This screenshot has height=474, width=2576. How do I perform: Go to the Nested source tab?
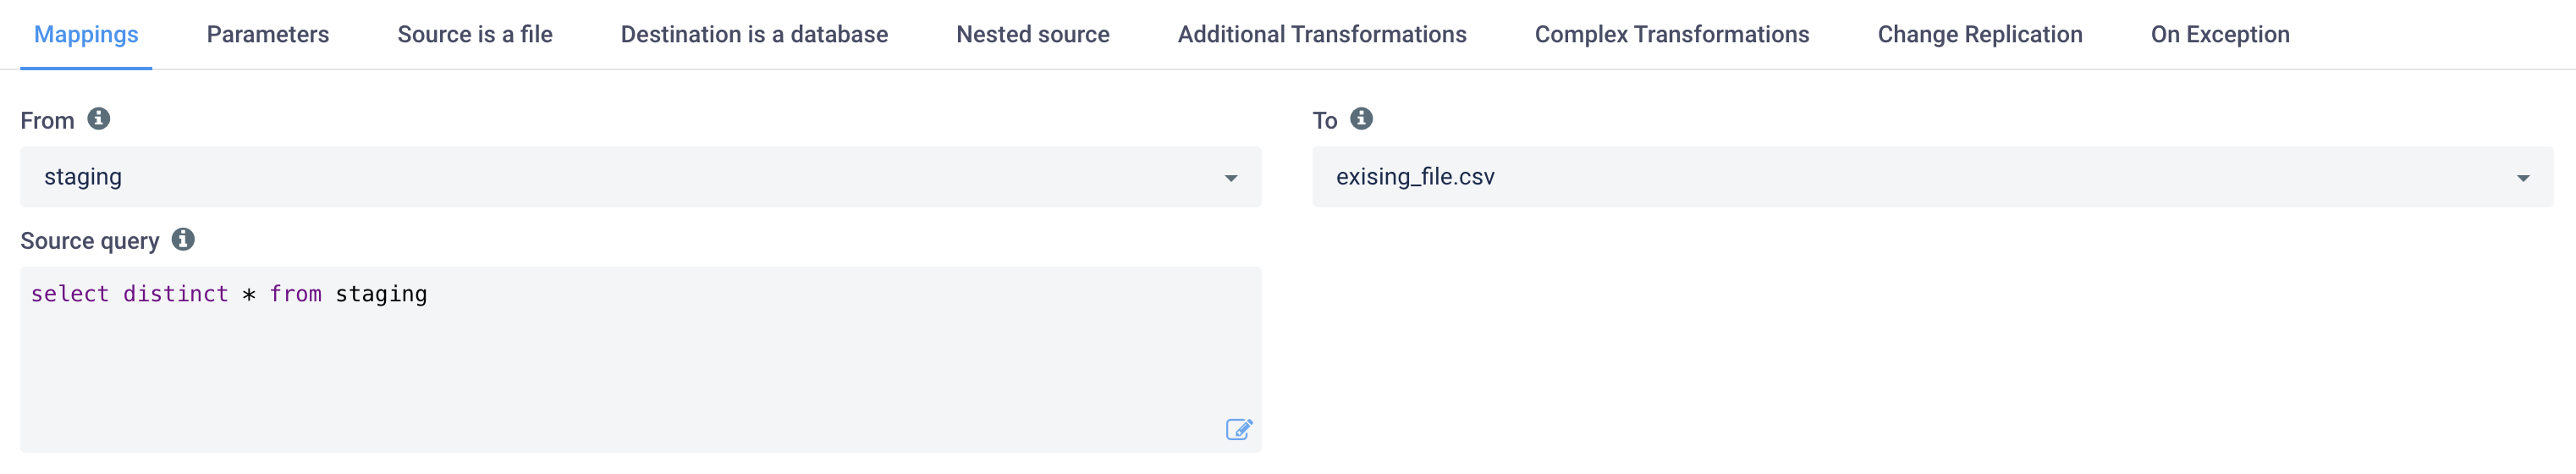click(x=1033, y=35)
